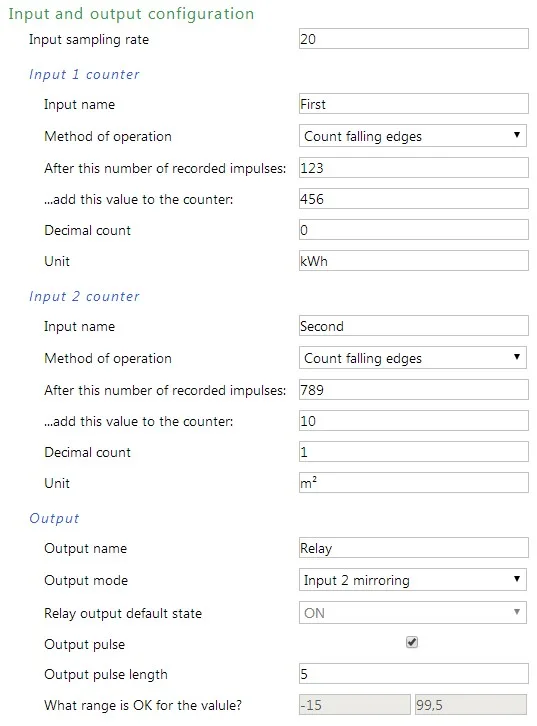Open Input 2 Method of operation dropdown
The width and height of the screenshot is (537, 726).
point(412,357)
